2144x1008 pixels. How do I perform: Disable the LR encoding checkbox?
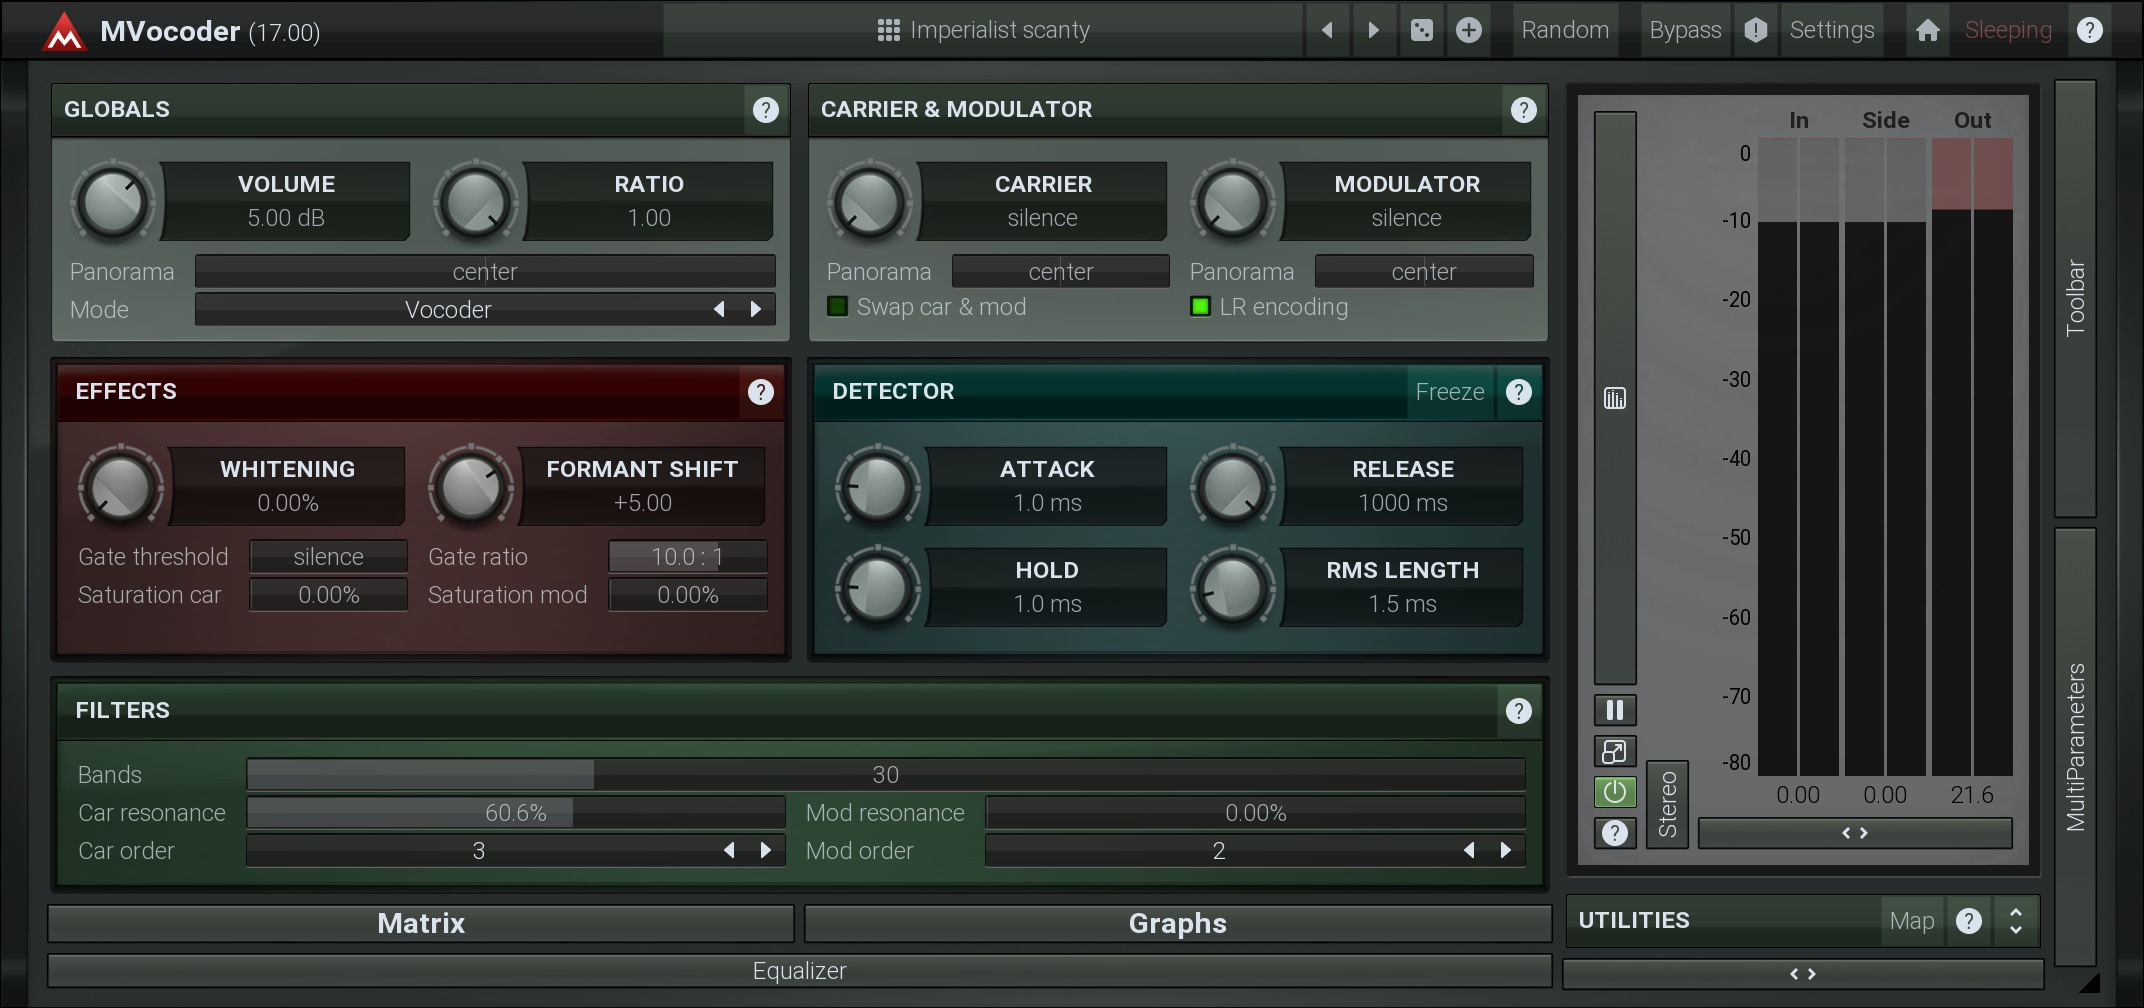(x=1201, y=307)
